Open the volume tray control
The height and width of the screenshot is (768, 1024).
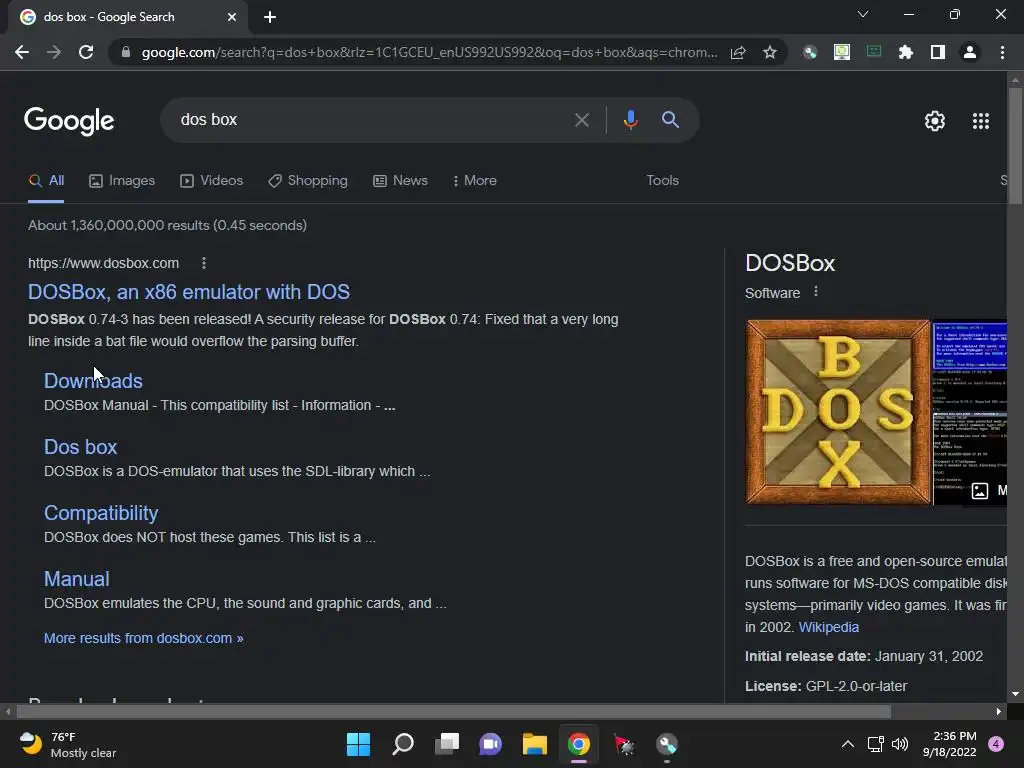900,744
